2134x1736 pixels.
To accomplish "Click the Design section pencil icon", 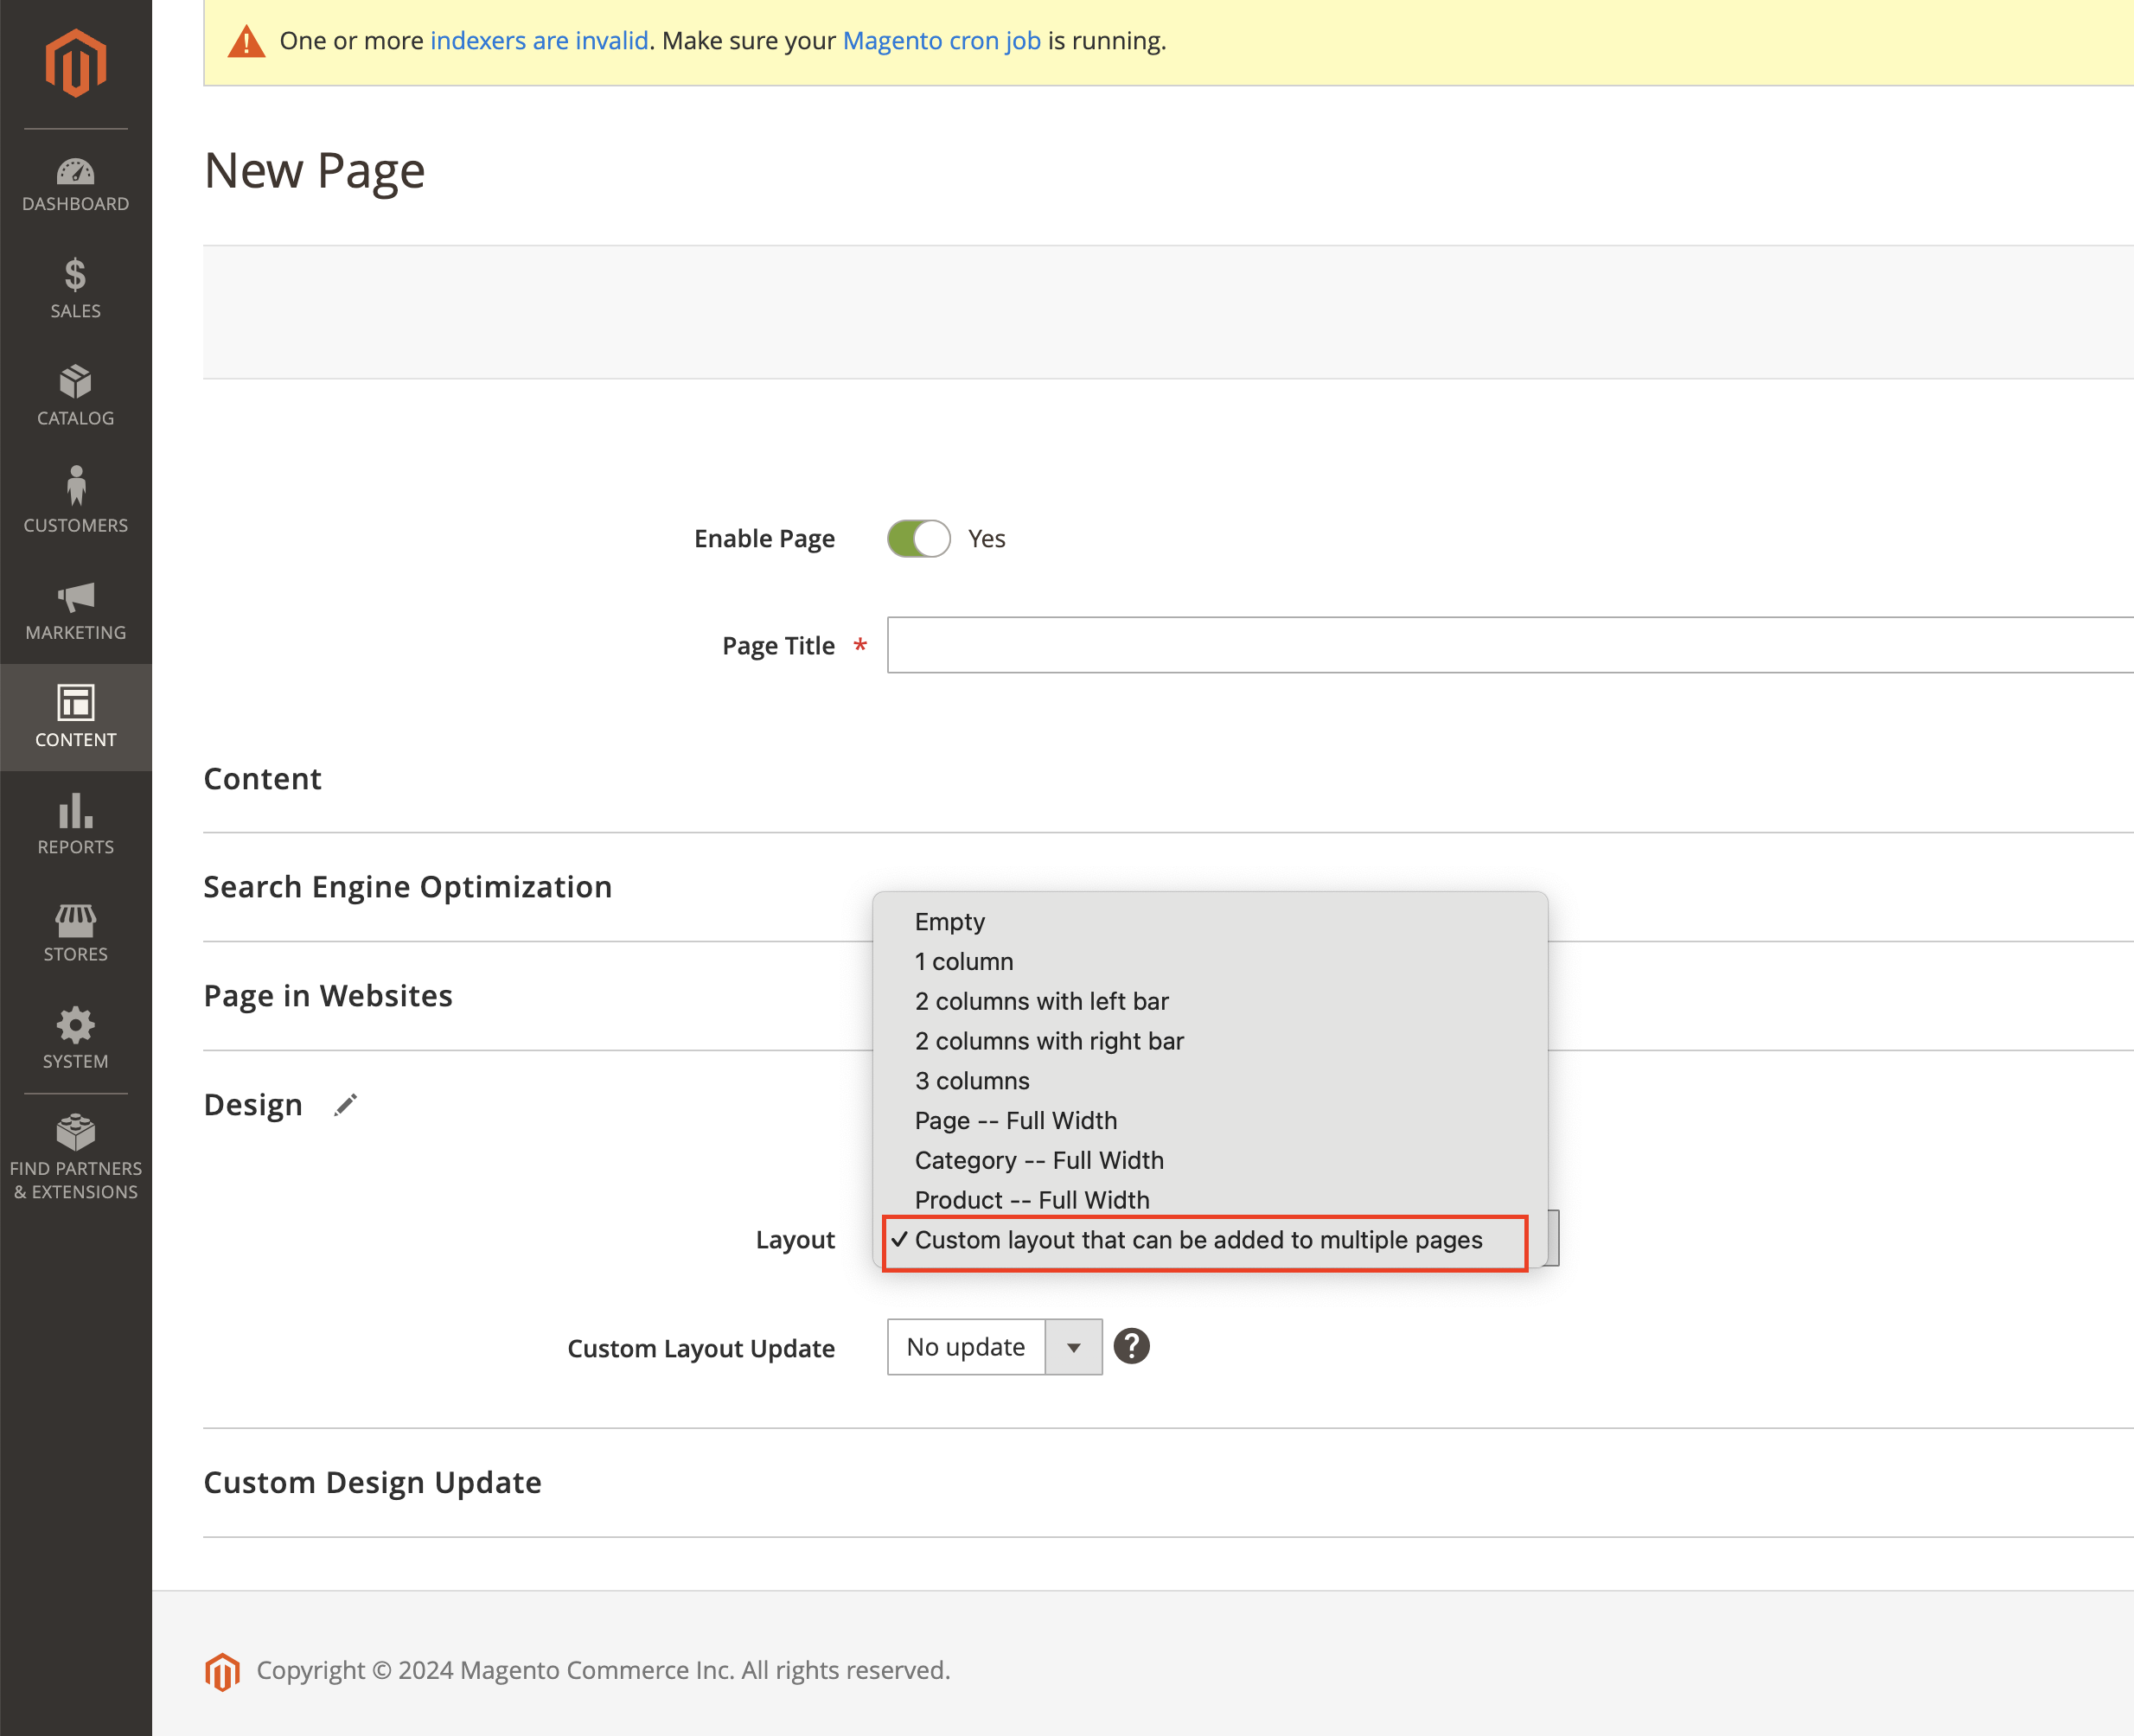I will pos(345,1105).
